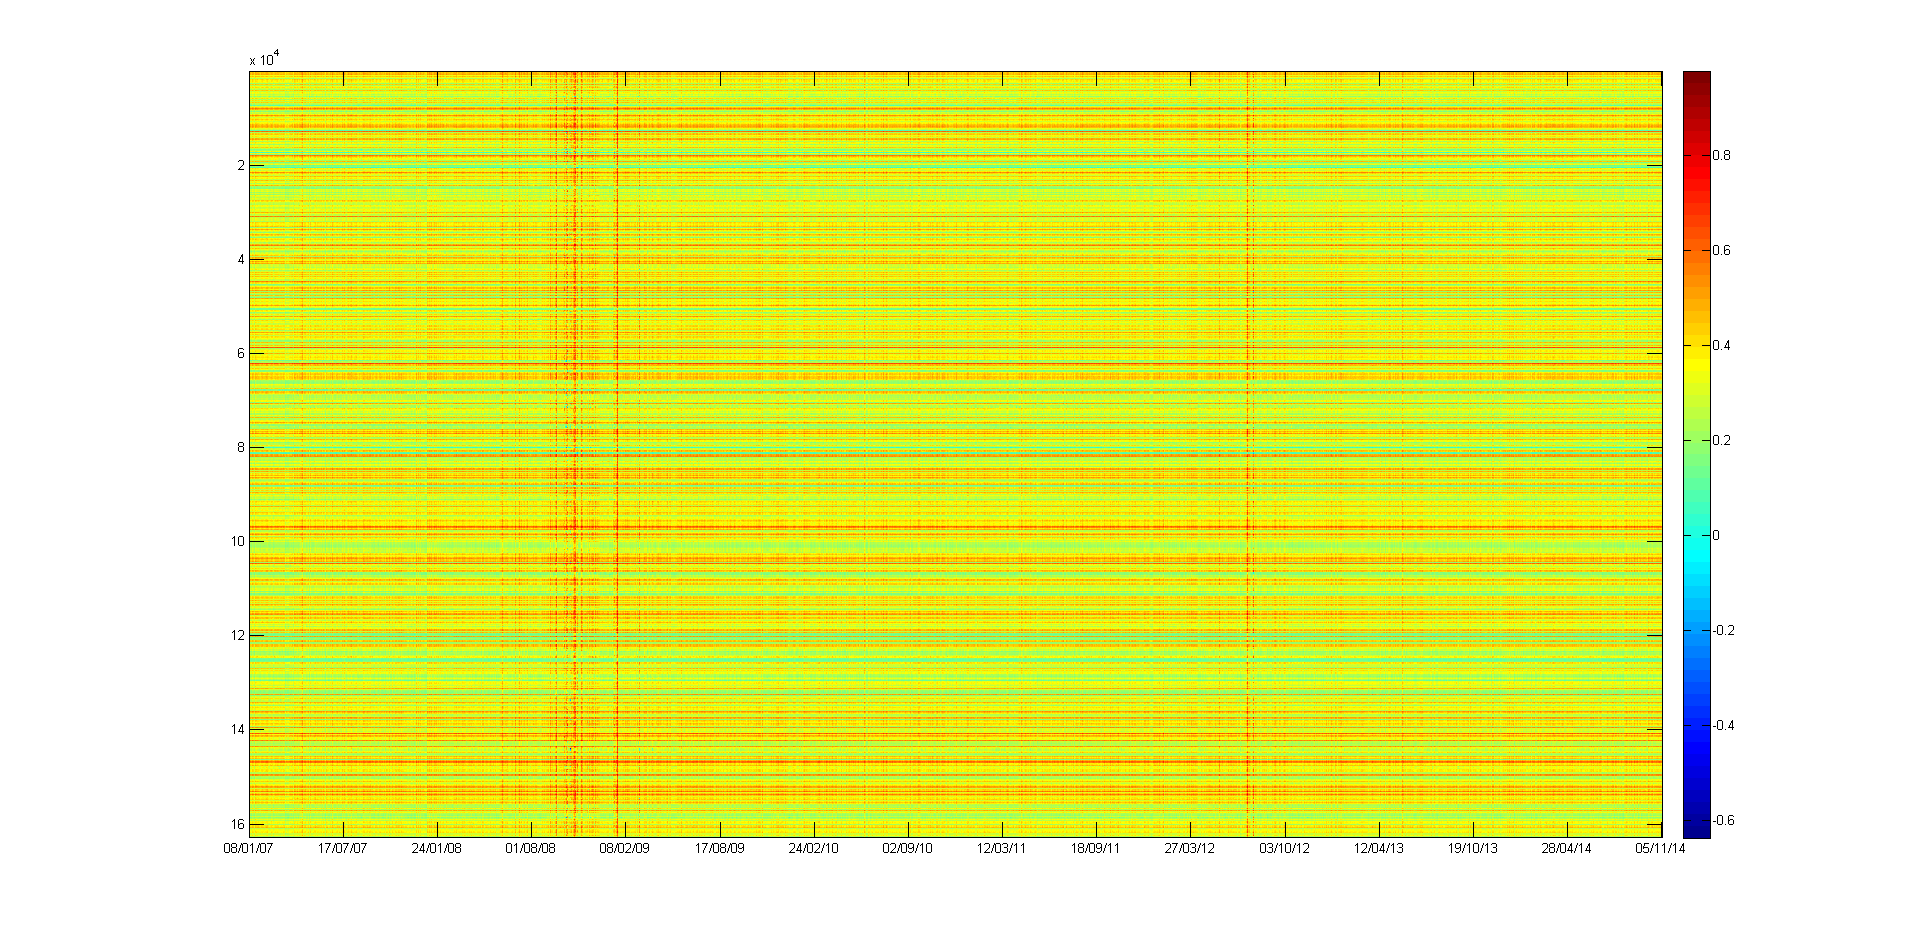
Task: Click y-axis tick label 12
Action: click(238, 636)
